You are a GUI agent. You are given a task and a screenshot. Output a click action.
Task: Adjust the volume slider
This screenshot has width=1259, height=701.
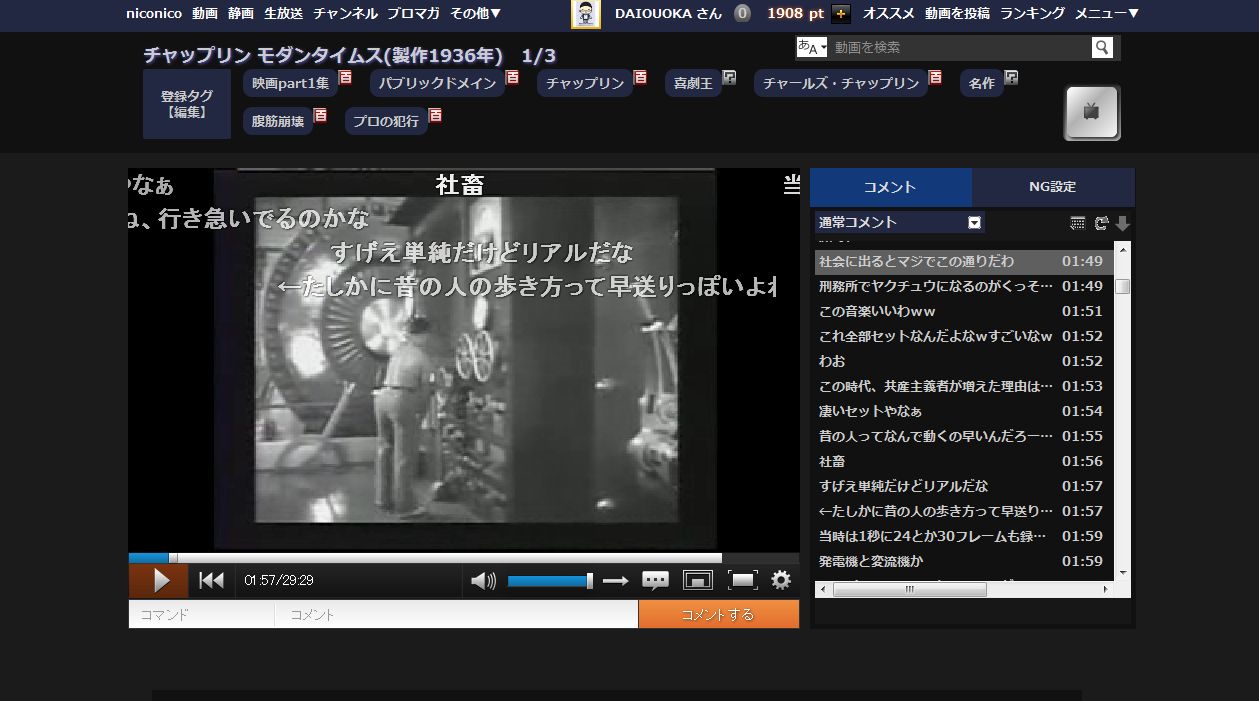pos(550,581)
